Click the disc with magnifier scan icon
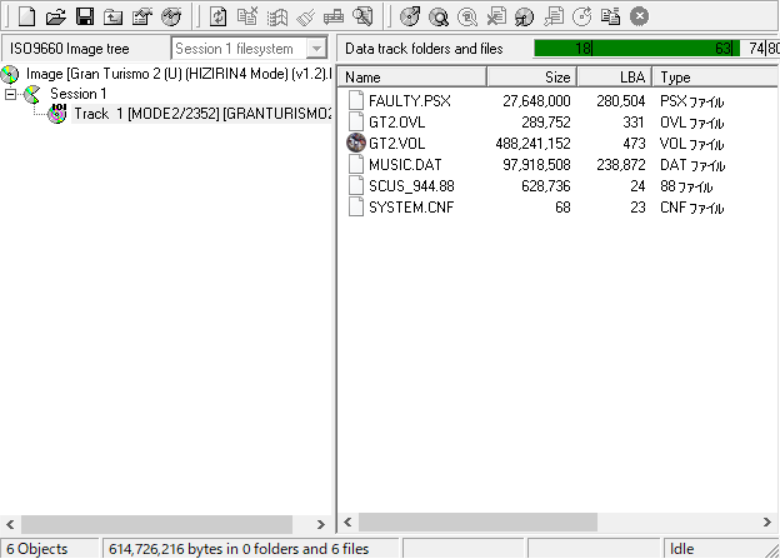The height and width of the screenshot is (558, 780). coord(439,17)
